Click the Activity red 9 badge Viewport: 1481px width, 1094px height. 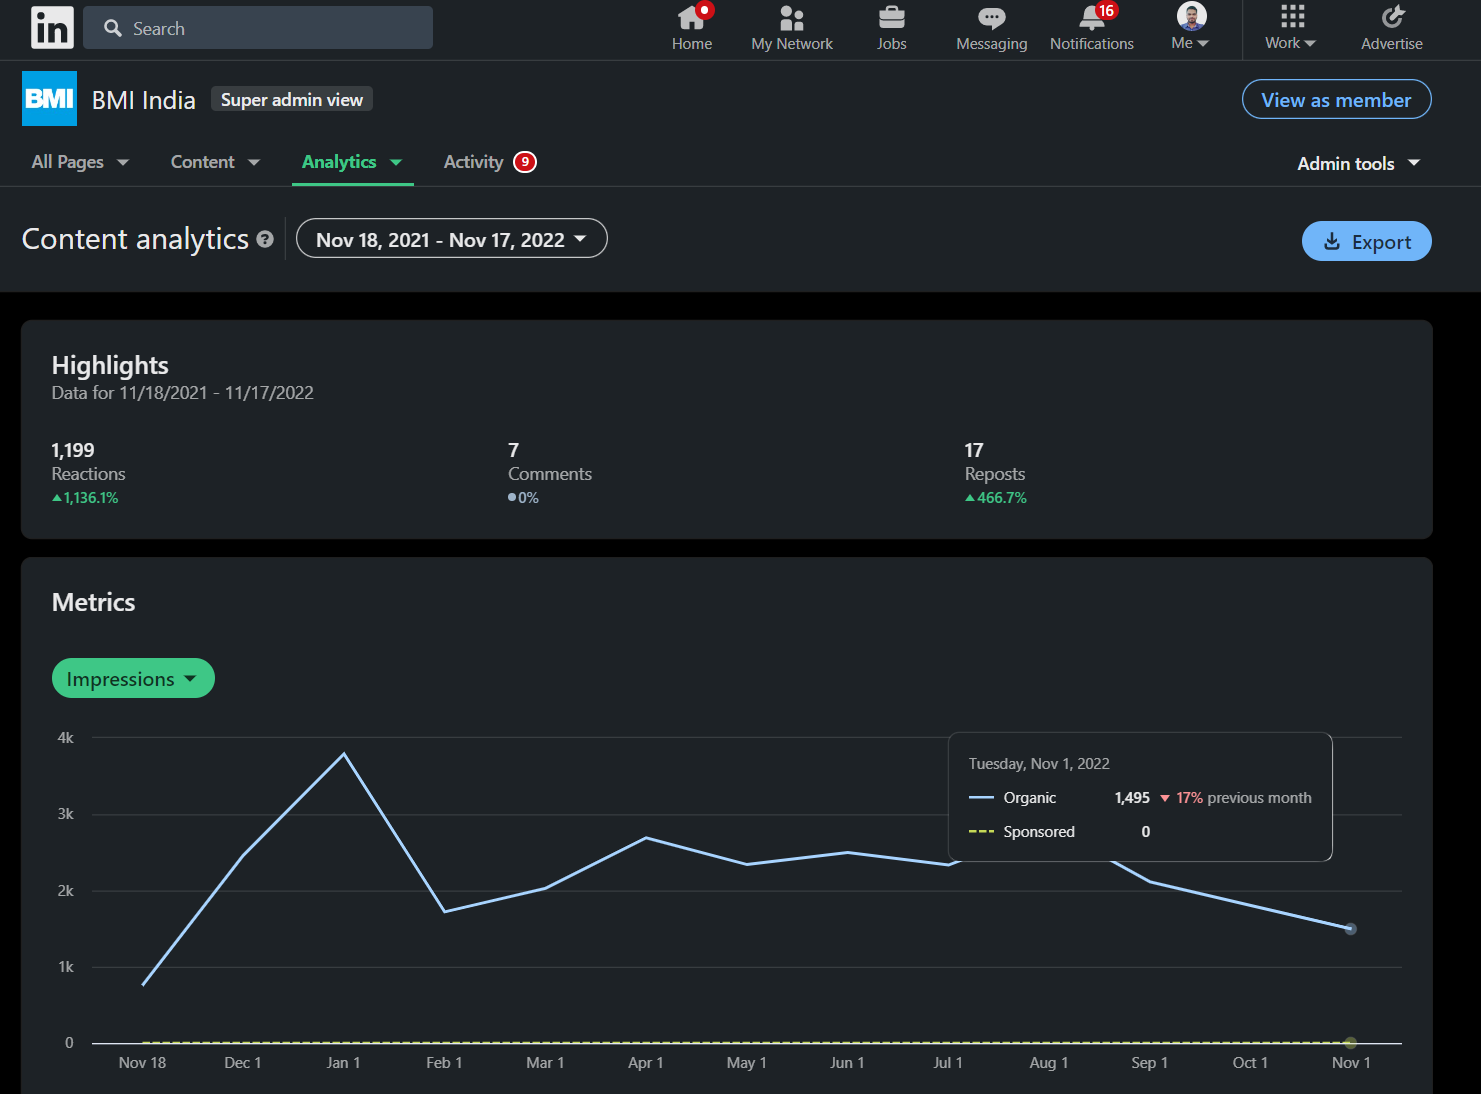(x=525, y=162)
